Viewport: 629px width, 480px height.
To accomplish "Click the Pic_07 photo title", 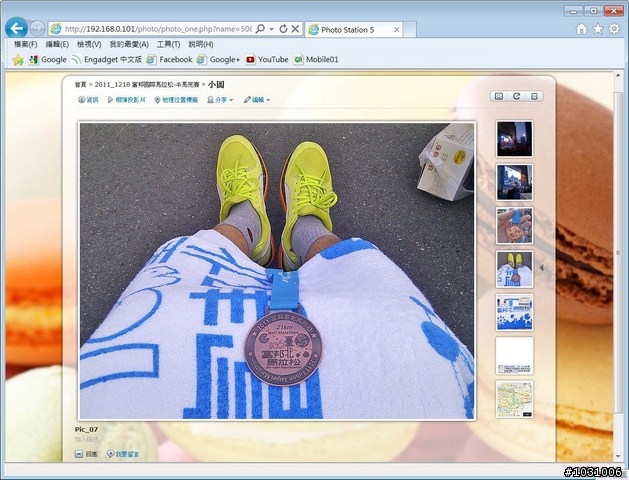I will (86, 429).
